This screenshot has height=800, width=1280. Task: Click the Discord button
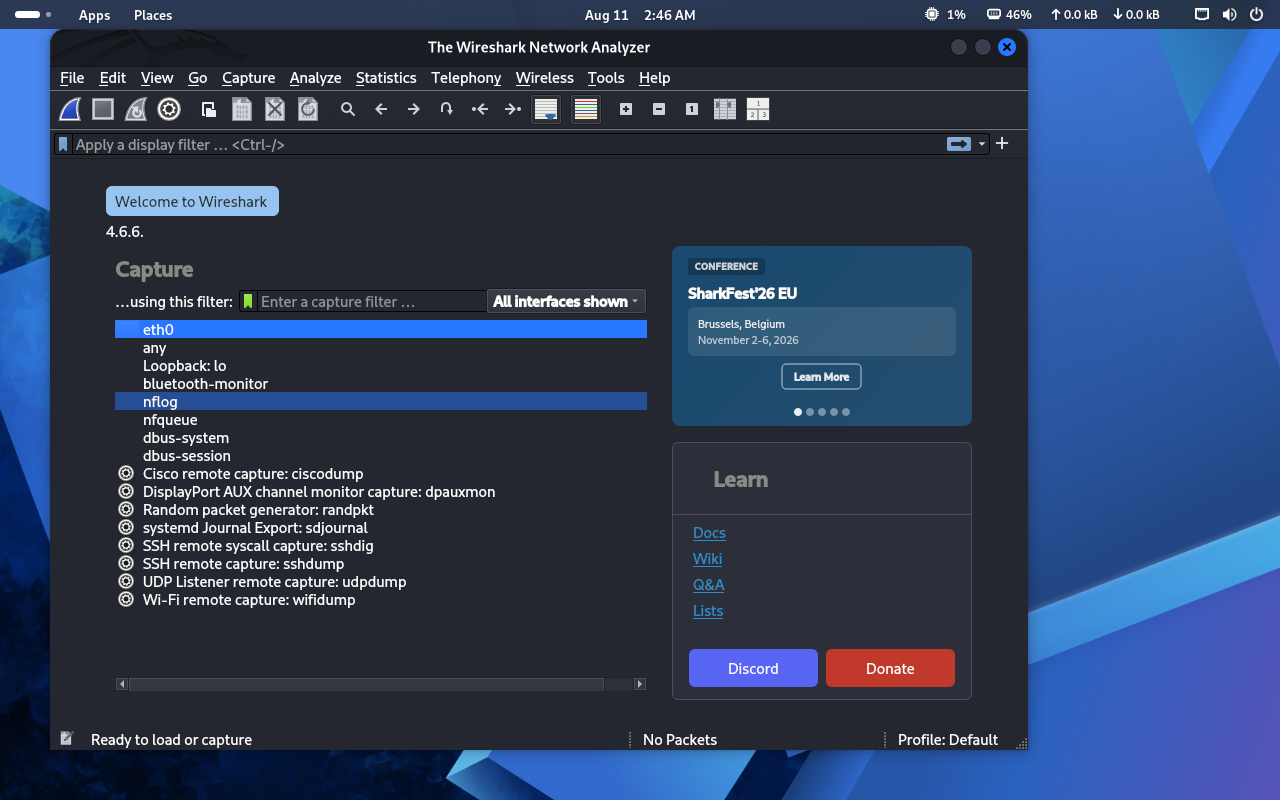[x=753, y=668]
